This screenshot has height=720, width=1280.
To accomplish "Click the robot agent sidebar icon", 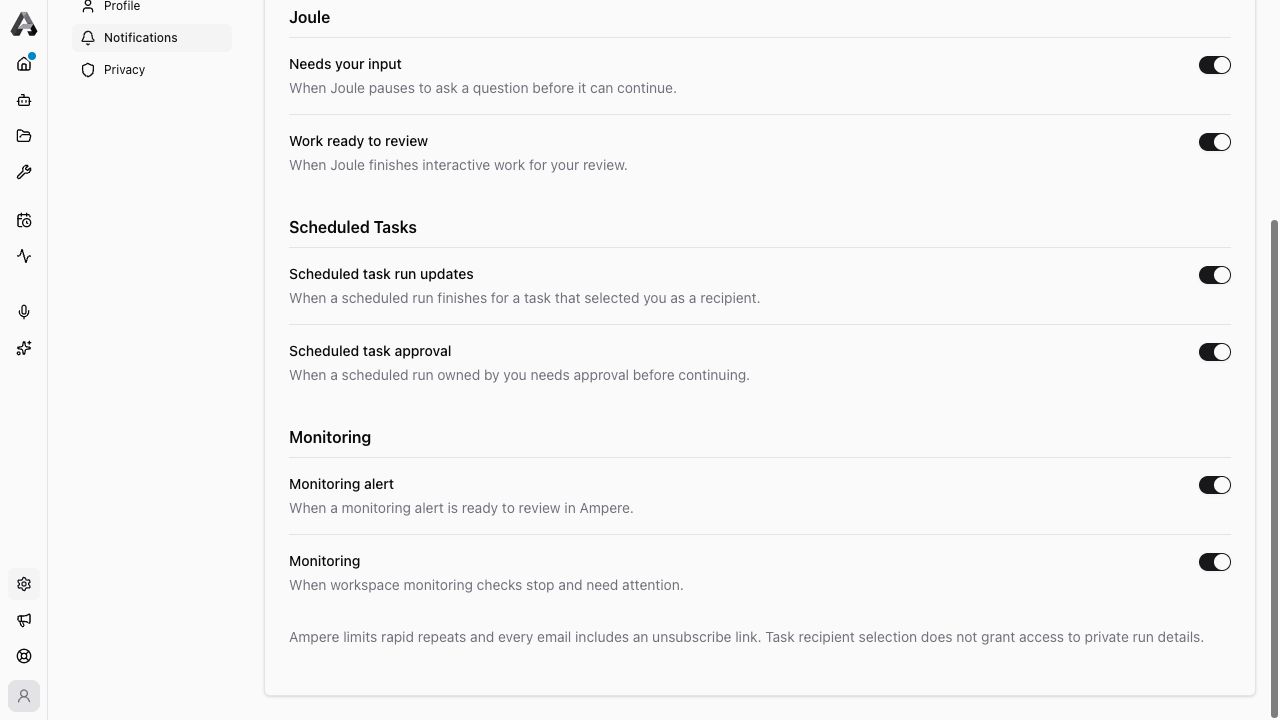I will pos(24,100).
